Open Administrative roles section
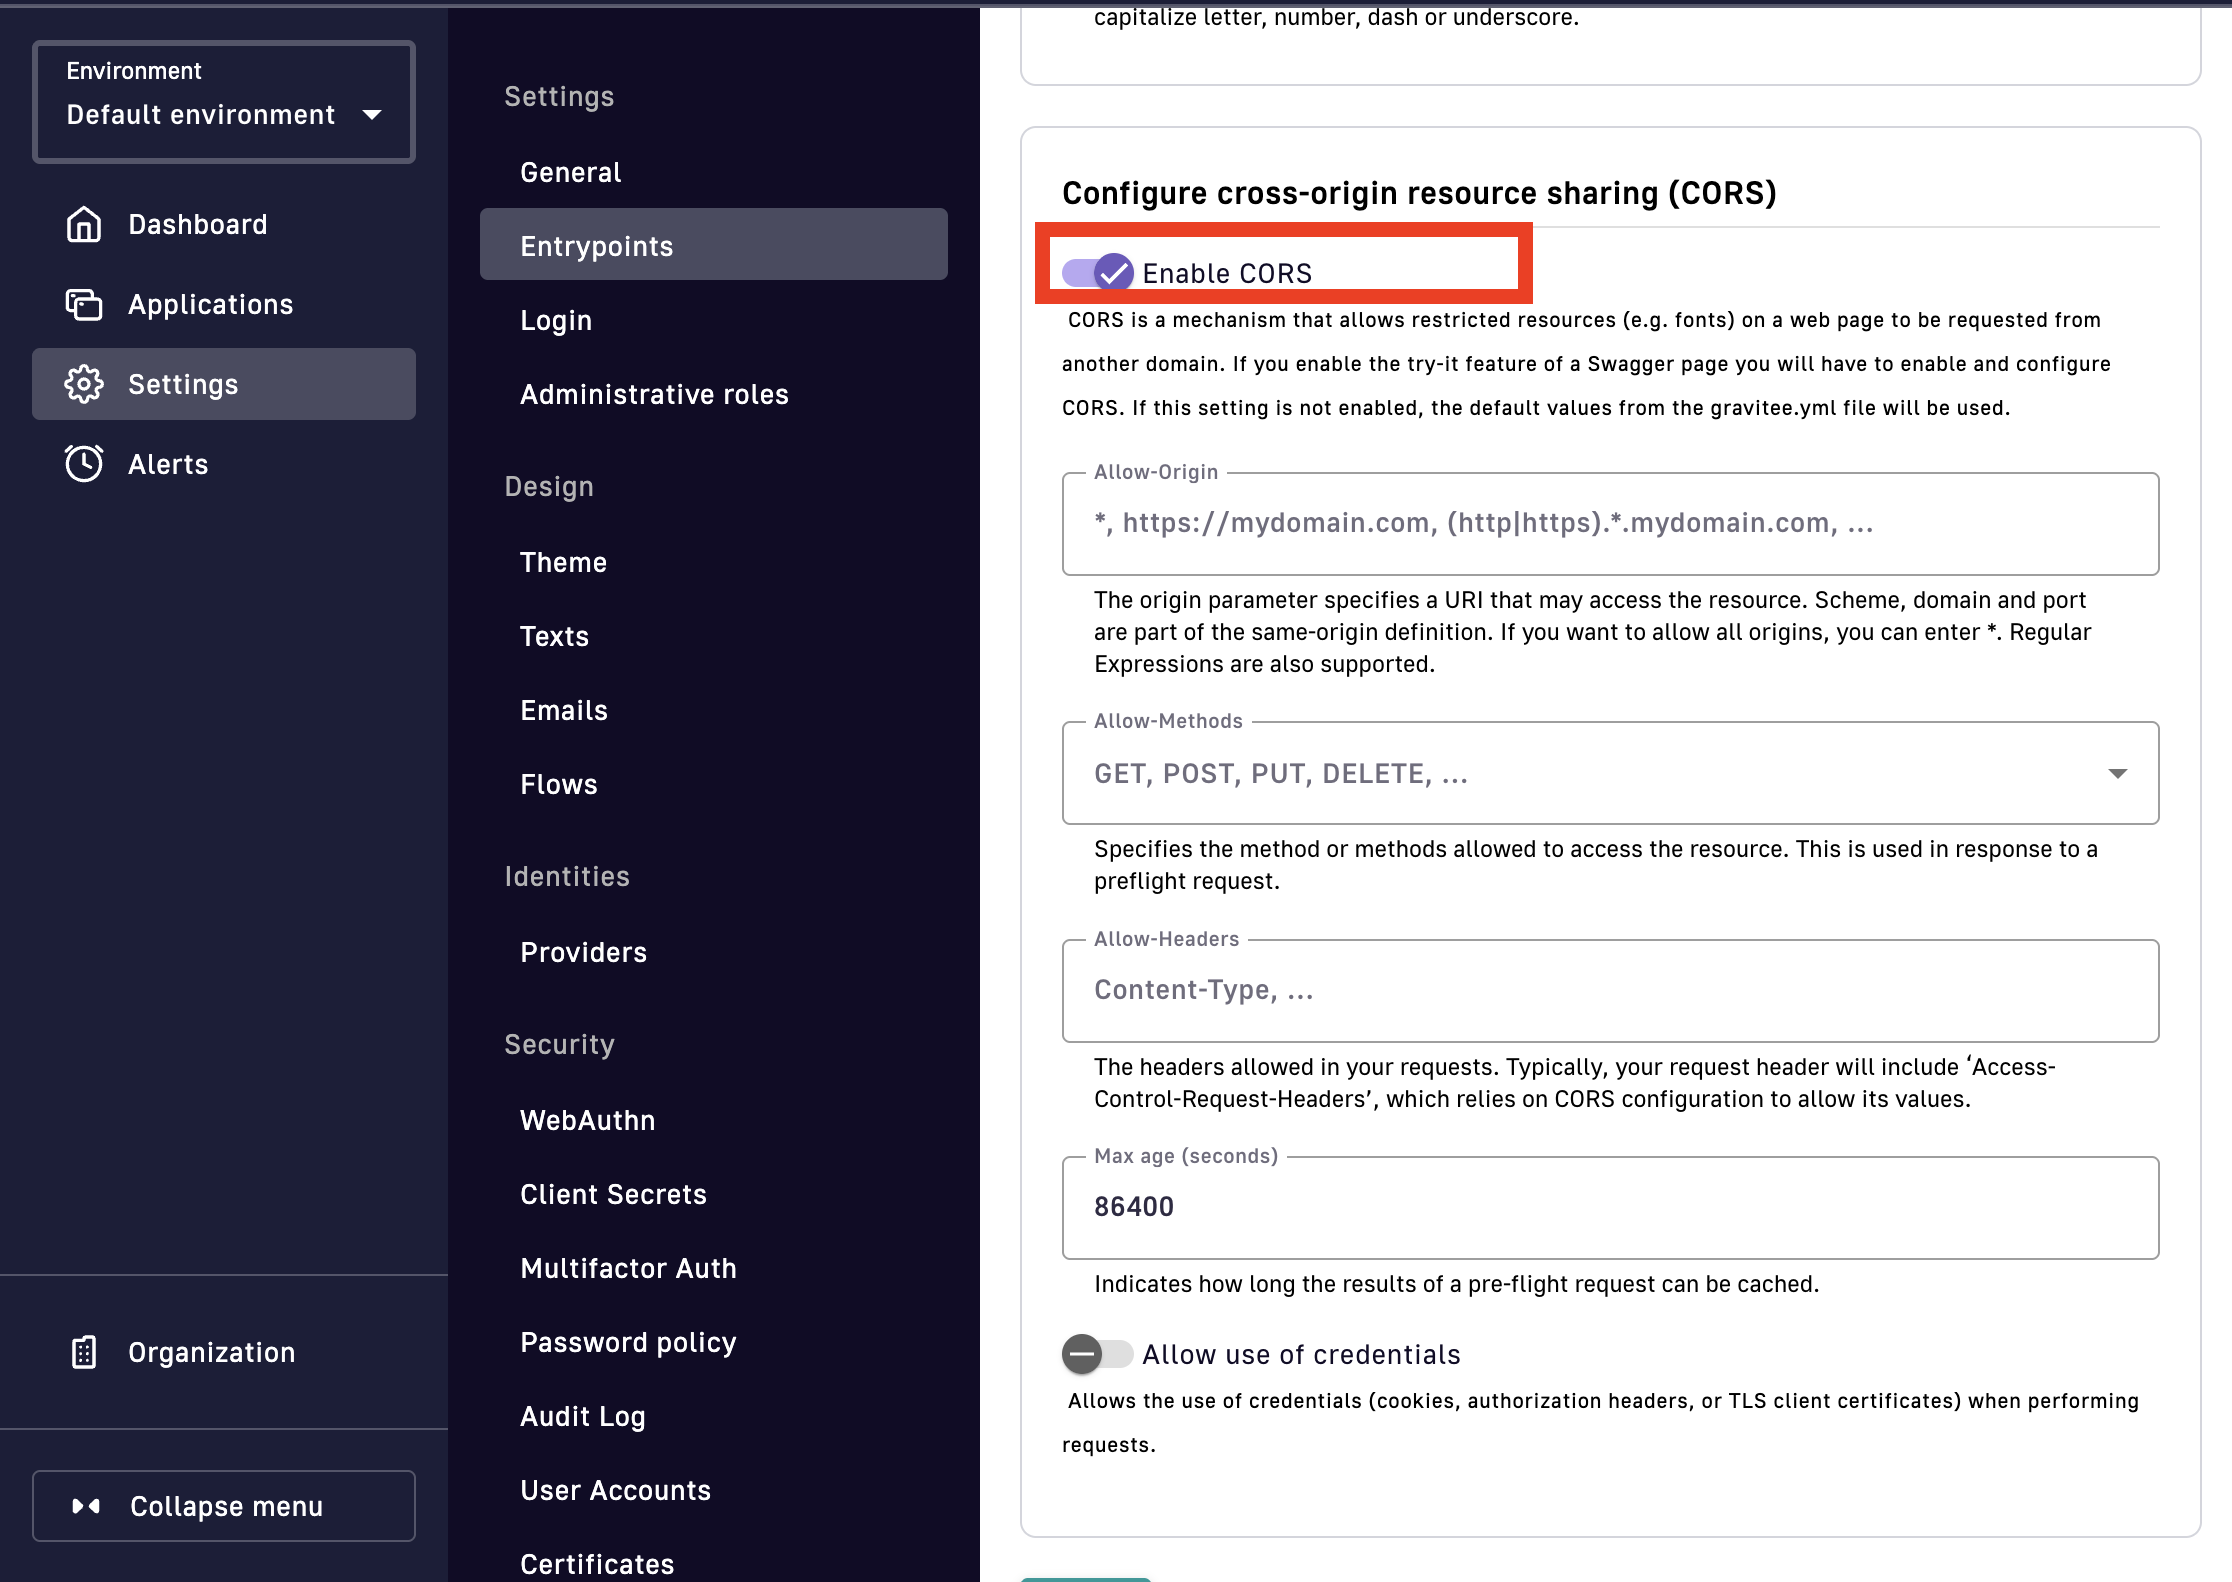Viewport: 2232px width, 1582px height. (x=654, y=394)
